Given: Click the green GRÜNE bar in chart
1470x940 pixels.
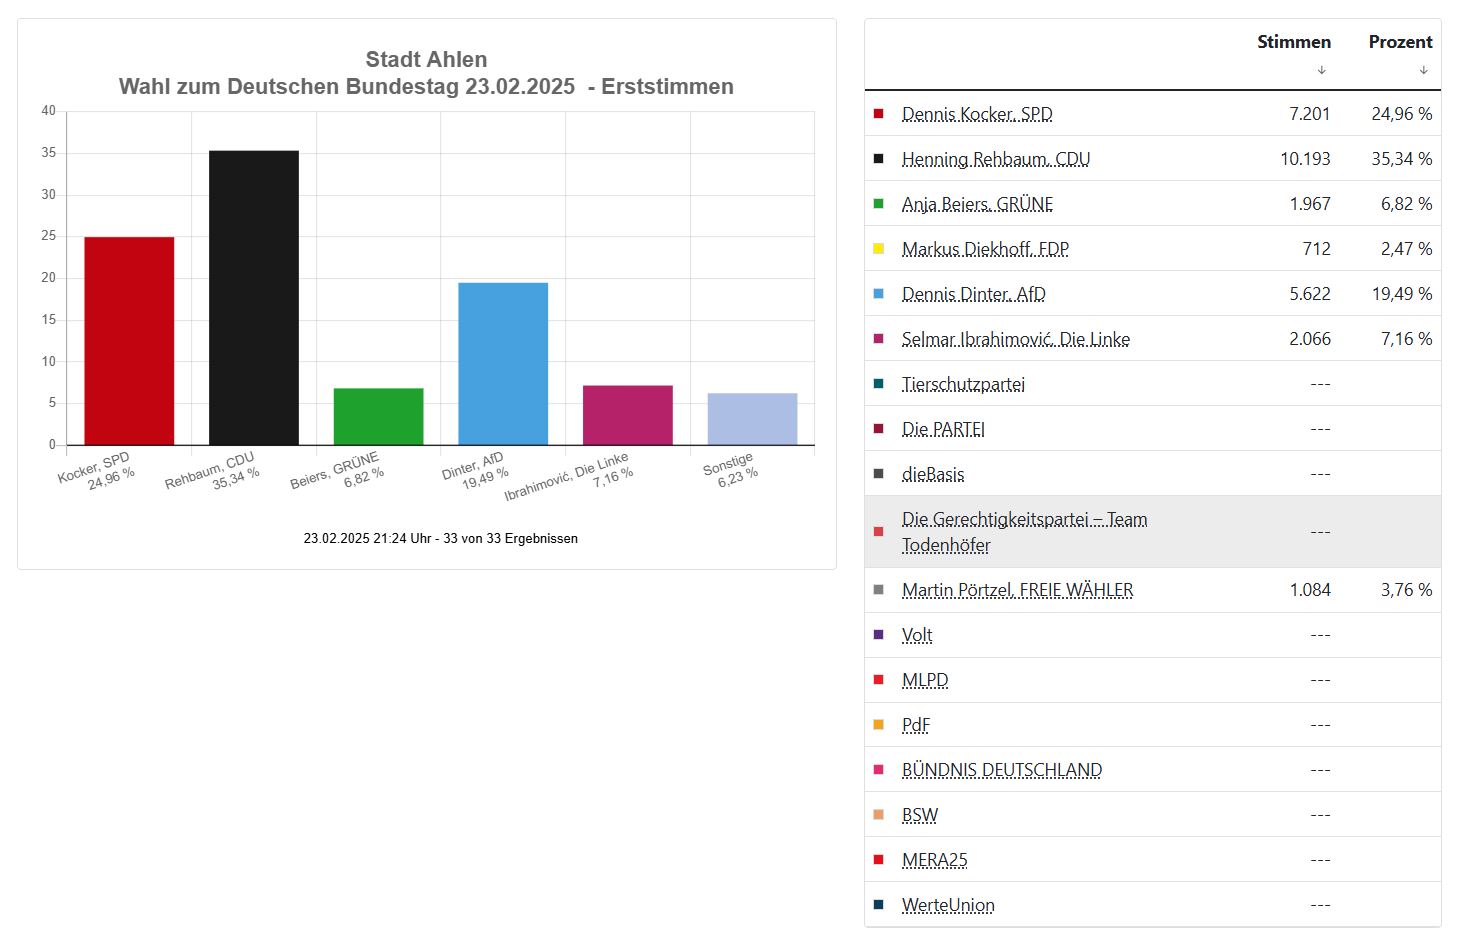Looking at the screenshot, I should coord(378,416).
